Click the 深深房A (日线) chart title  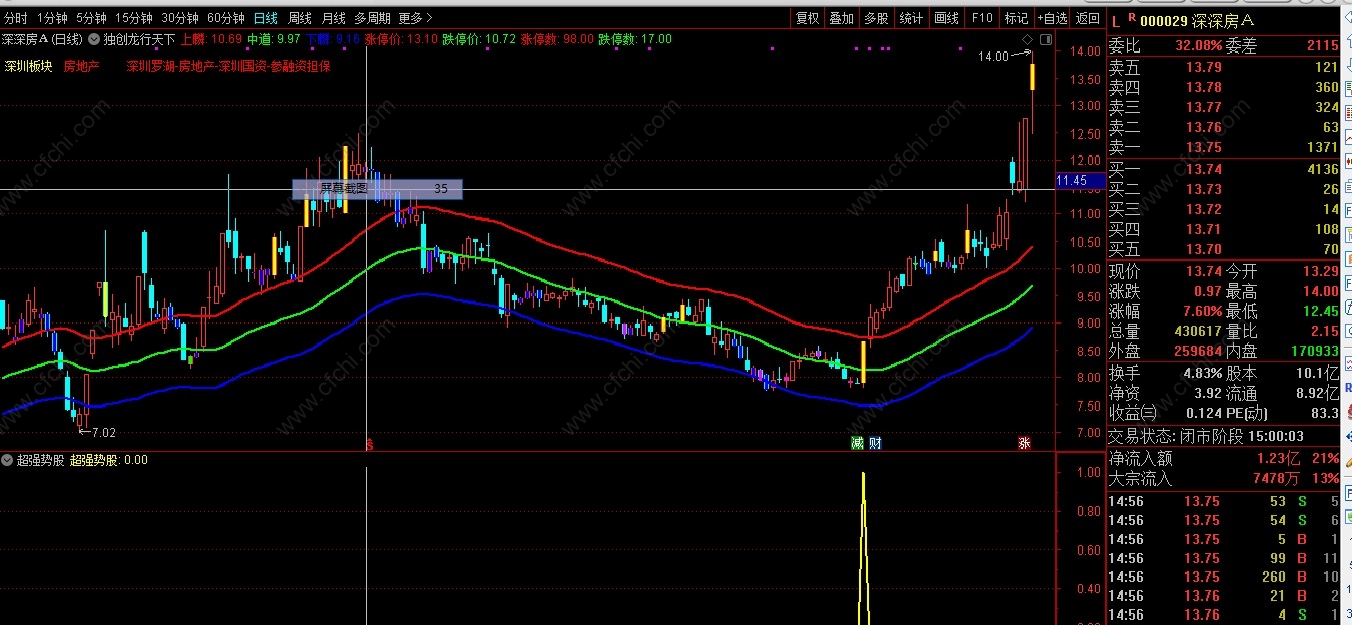(x=42, y=39)
